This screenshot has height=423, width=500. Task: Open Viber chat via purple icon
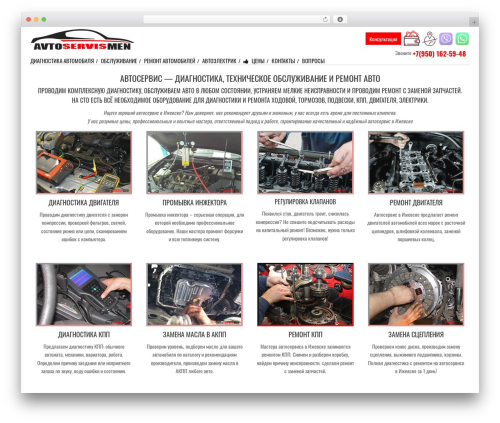[x=446, y=39]
